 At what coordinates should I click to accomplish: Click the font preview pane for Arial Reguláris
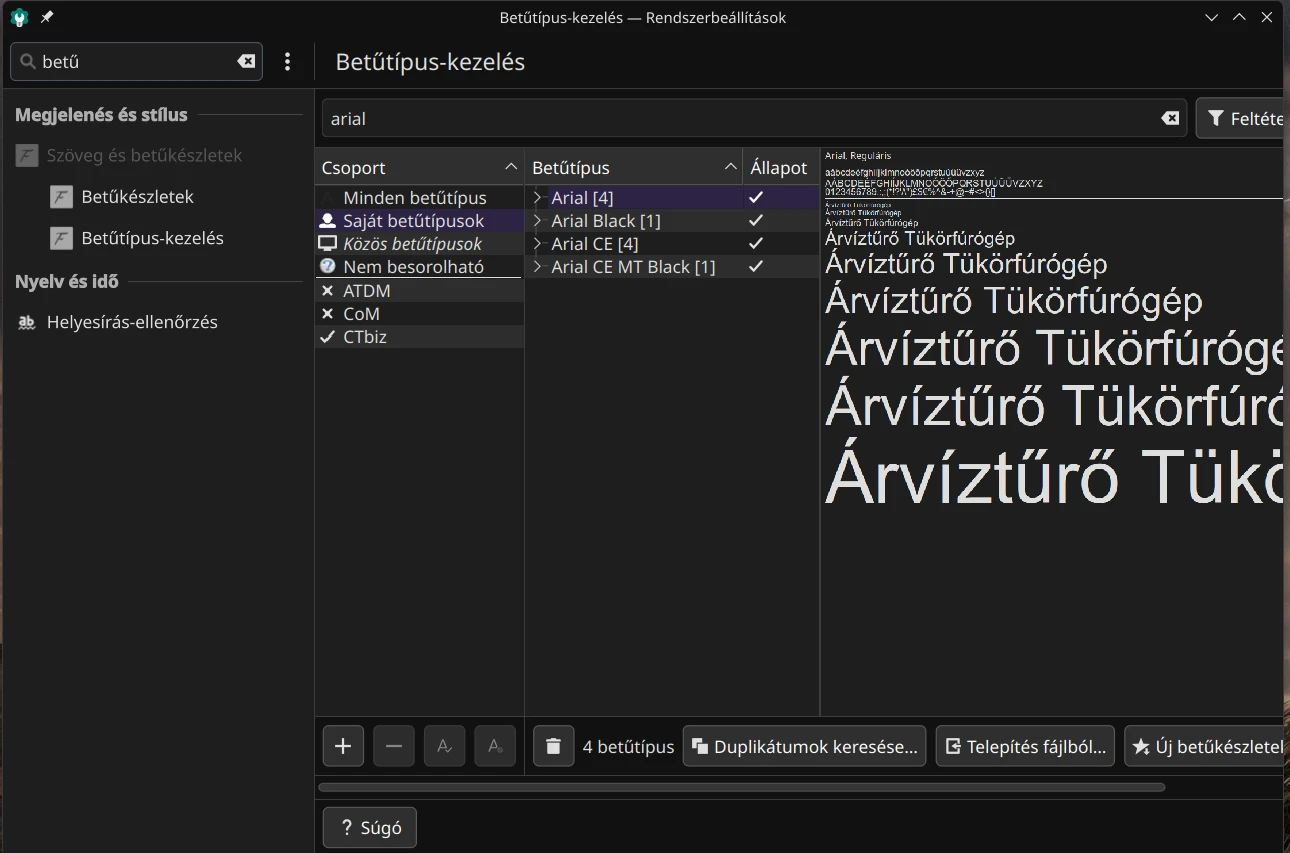(1052, 430)
